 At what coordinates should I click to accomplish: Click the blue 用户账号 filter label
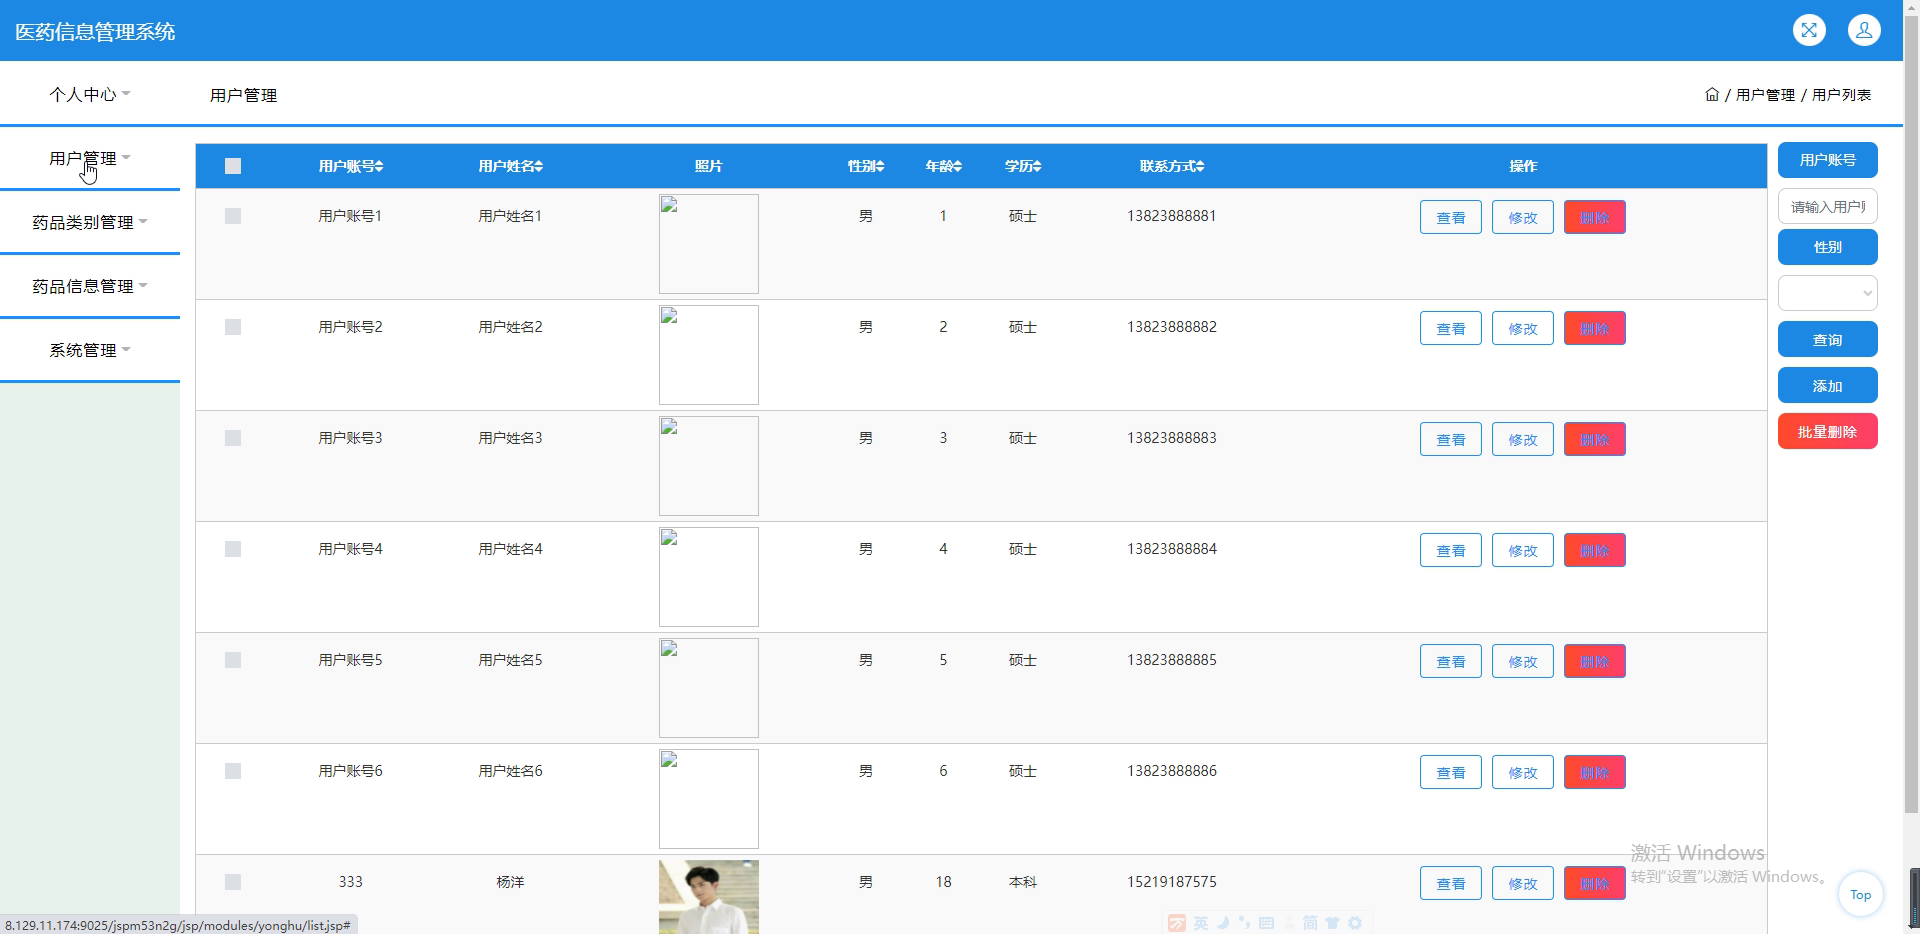1827,160
